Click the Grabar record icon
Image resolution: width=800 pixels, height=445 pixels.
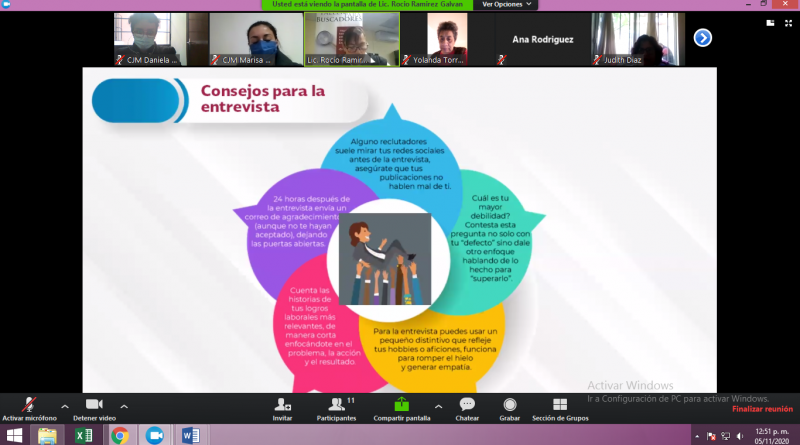click(x=510, y=405)
